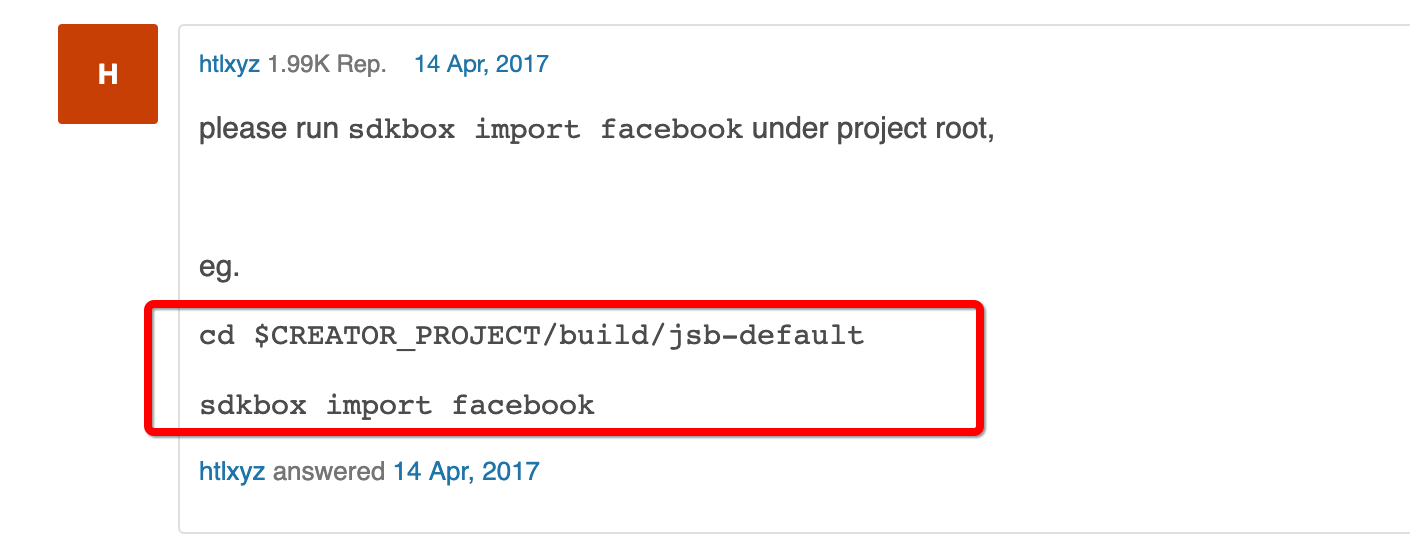Viewport: 1410px width, 554px height.
Task: Click import on the last code line
Action: pos(379,405)
